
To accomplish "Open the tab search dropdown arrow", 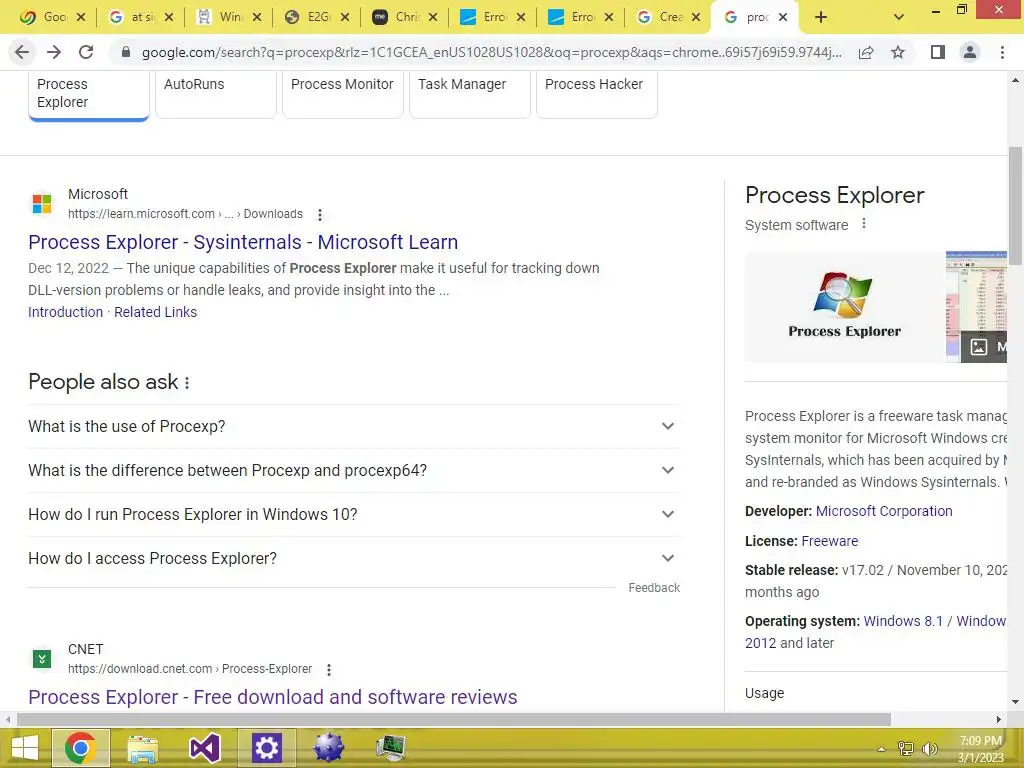I will coord(899,18).
